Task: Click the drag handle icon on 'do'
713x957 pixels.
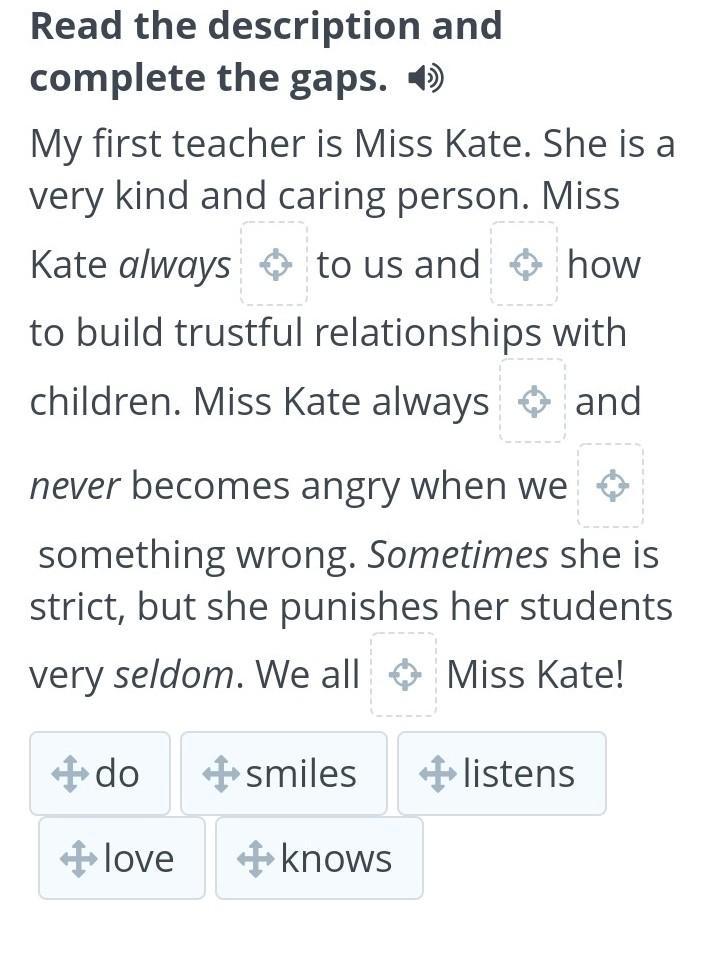Action: coord(69,774)
